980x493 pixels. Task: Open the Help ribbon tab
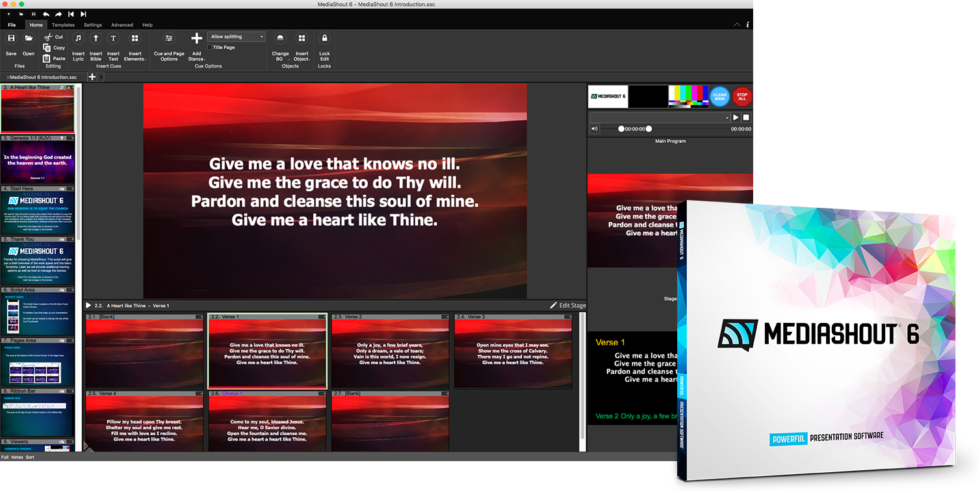(148, 25)
